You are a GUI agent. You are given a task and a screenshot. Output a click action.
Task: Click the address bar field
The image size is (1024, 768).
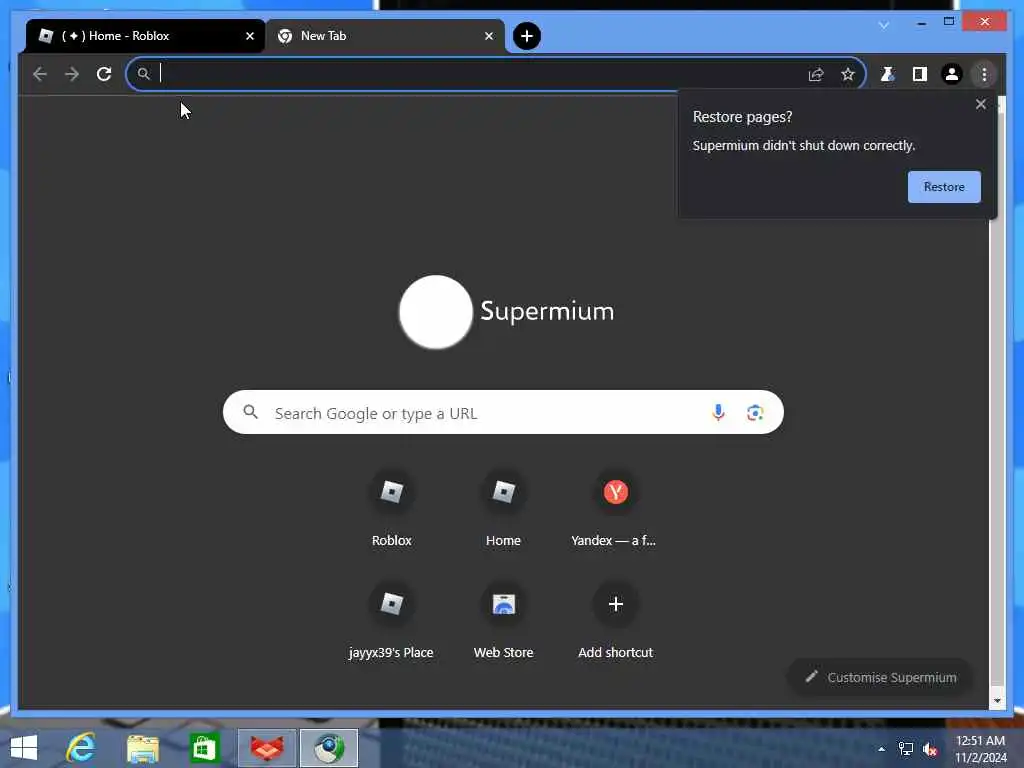coord(495,74)
